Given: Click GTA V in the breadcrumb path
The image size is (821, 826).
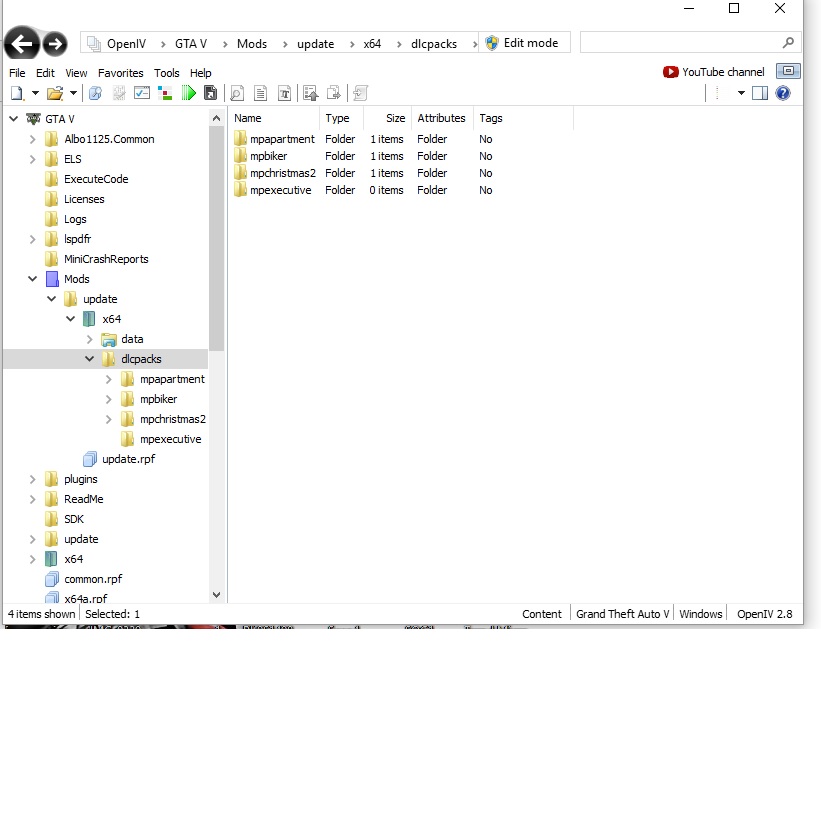Looking at the screenshot, I should pos(191,44).
